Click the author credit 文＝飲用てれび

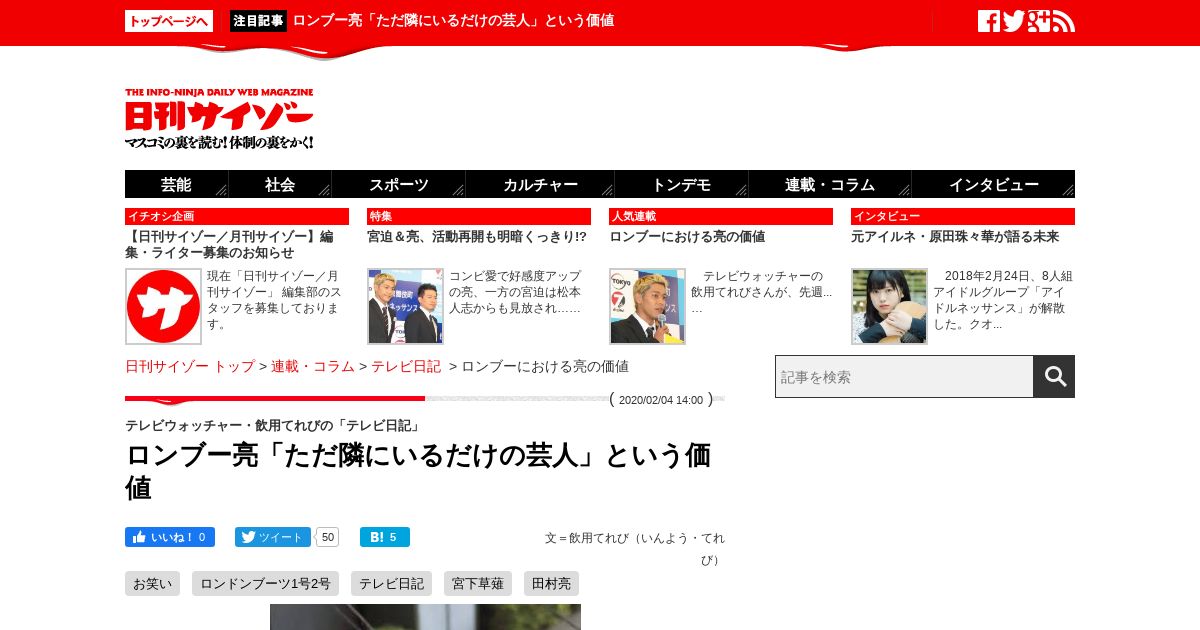[x=635, y=548]
